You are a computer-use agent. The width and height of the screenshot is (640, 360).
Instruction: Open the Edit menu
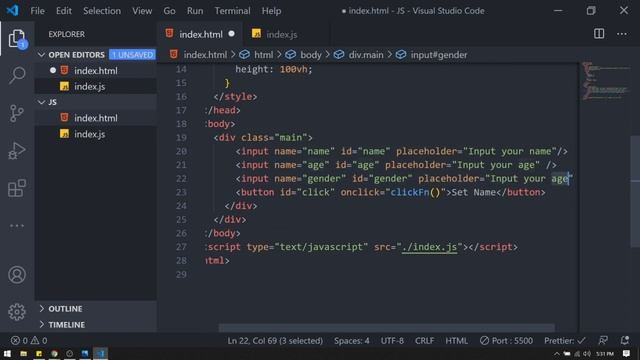pyautogui.click(x=64, y=11)
